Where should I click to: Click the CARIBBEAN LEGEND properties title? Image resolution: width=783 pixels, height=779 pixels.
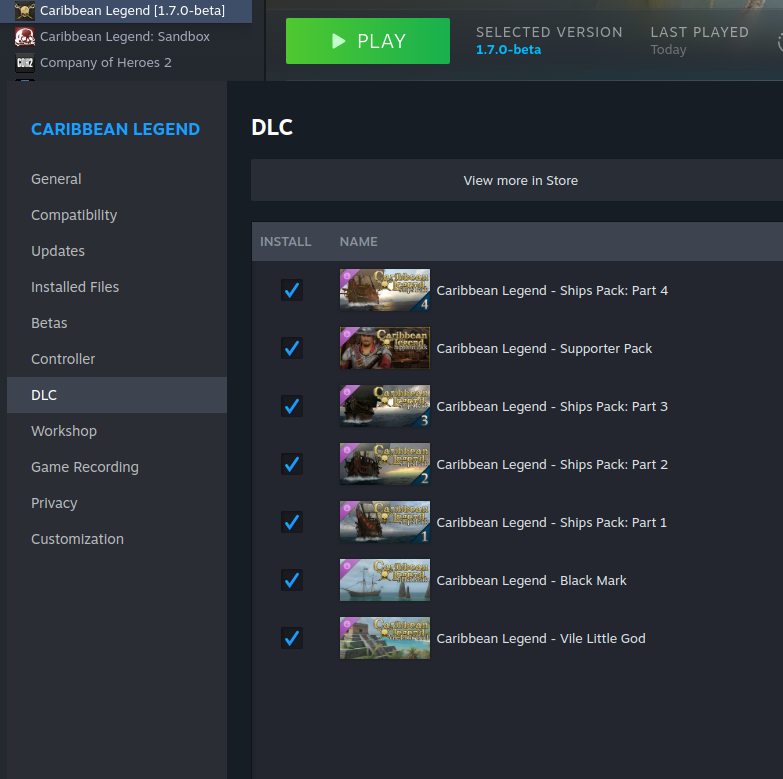tap(115, 129)
